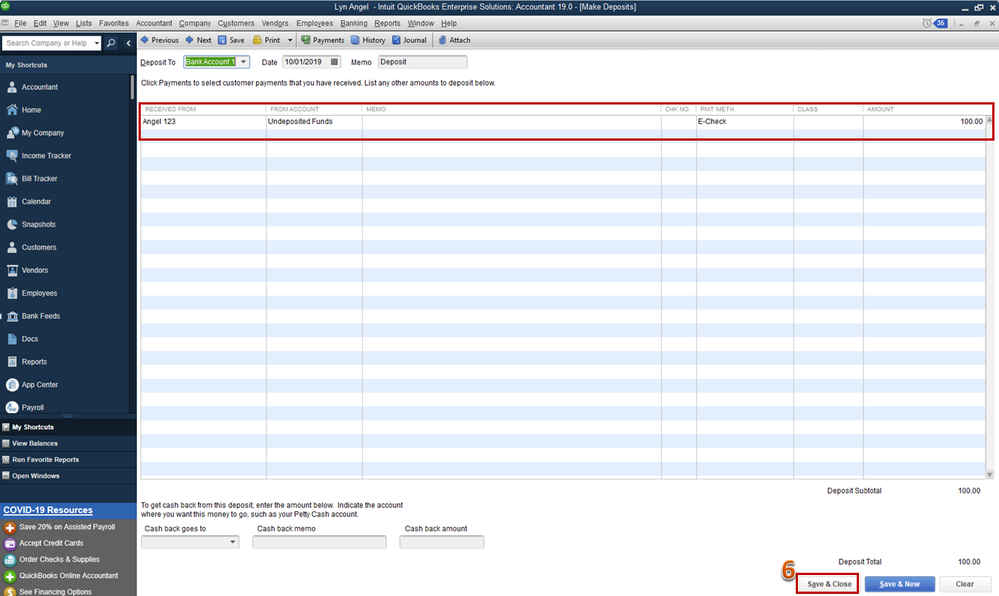Open the Journal entry view
The height and width of the screenshot is (596, 999).
coord(409,40)
